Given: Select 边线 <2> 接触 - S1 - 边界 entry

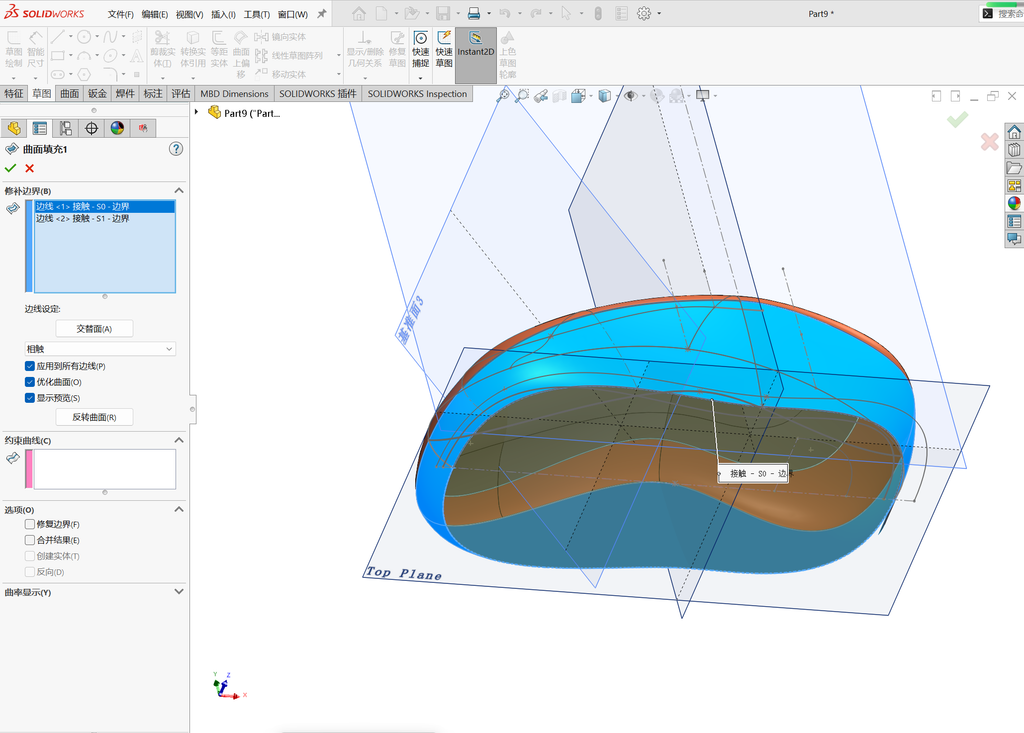Looking at the screenshot, I should click(104, 218).
